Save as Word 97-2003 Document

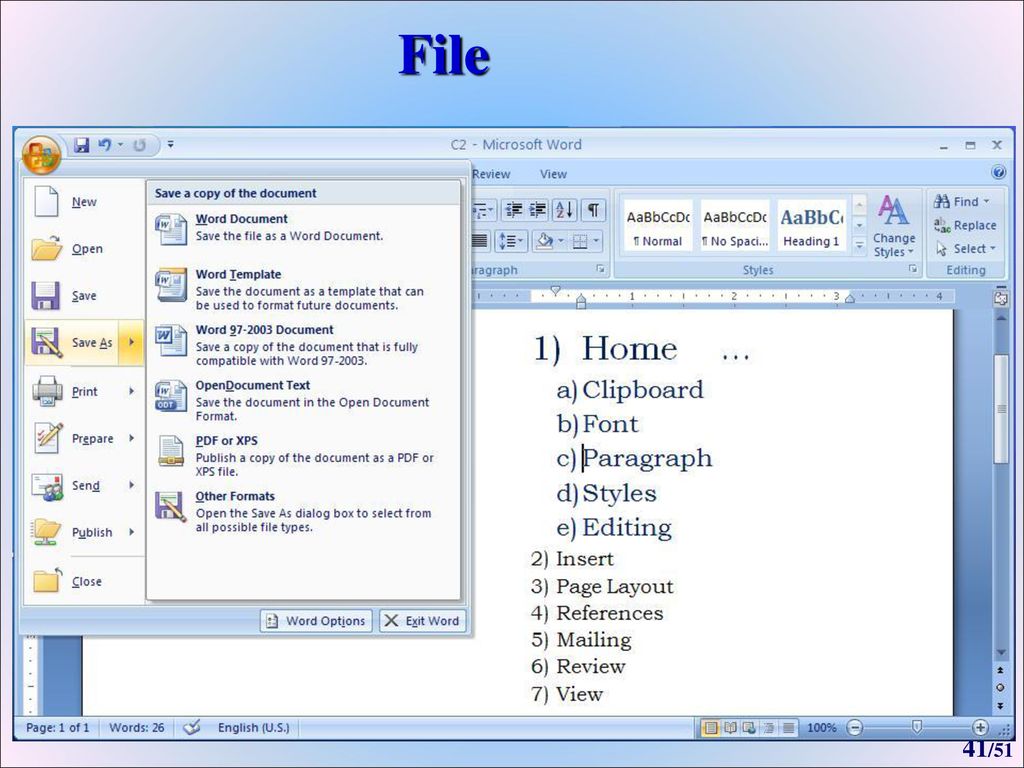tap(303, 345)
